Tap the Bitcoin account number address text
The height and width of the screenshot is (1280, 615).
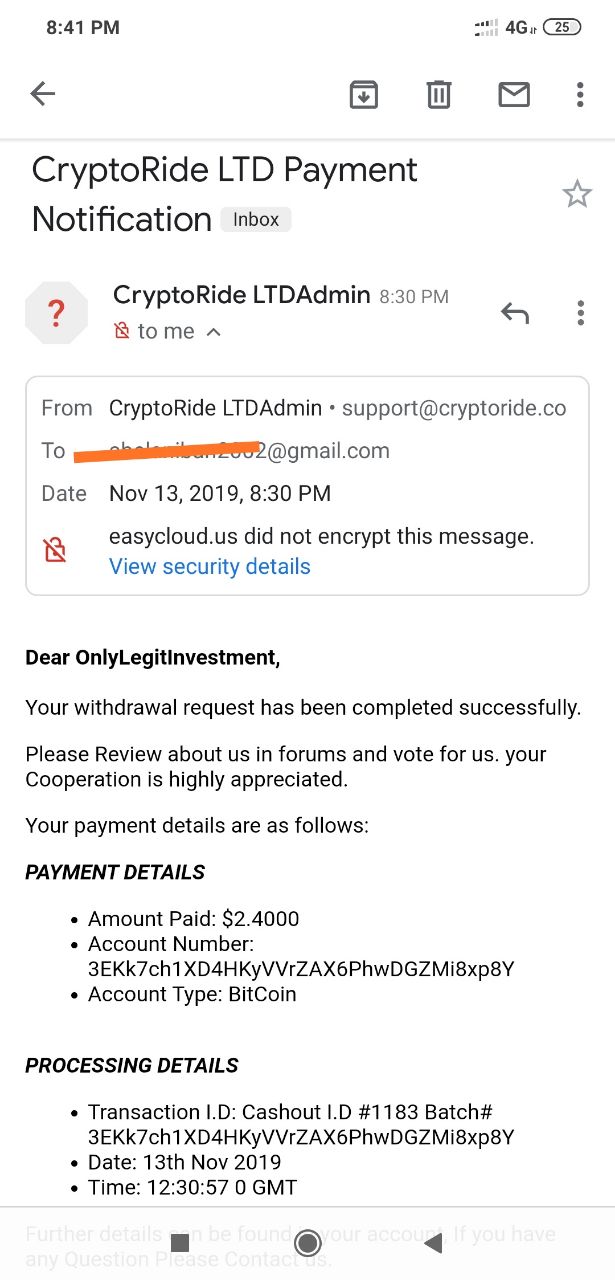point(301,968)
